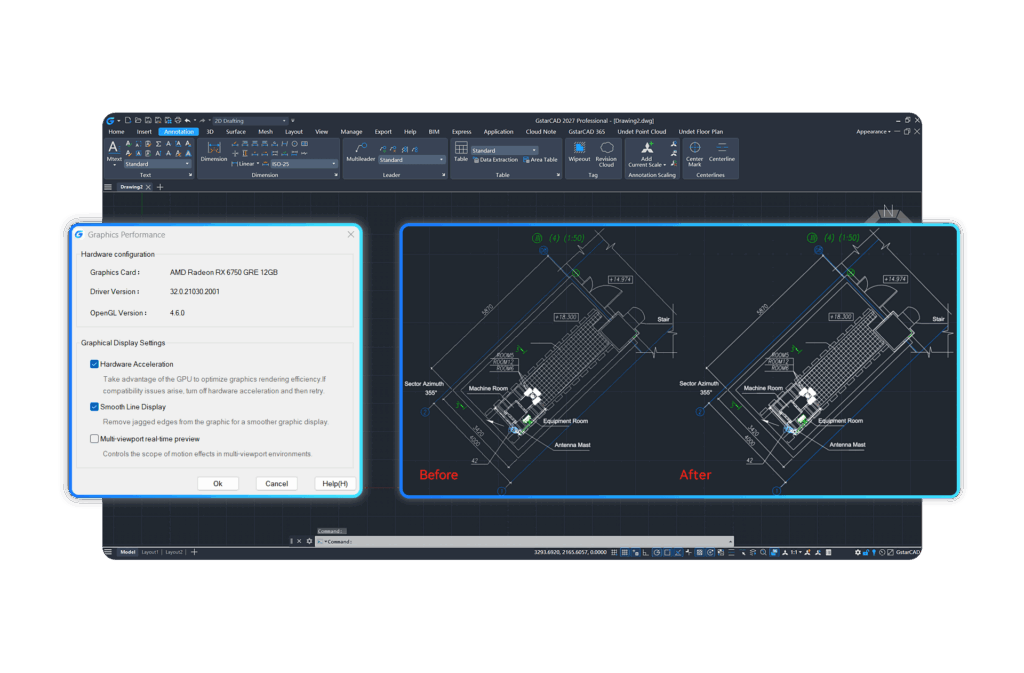This screenshot has width=1024, height=673.
Task: Click the Open file folder icon
Action: coord(138,121)
